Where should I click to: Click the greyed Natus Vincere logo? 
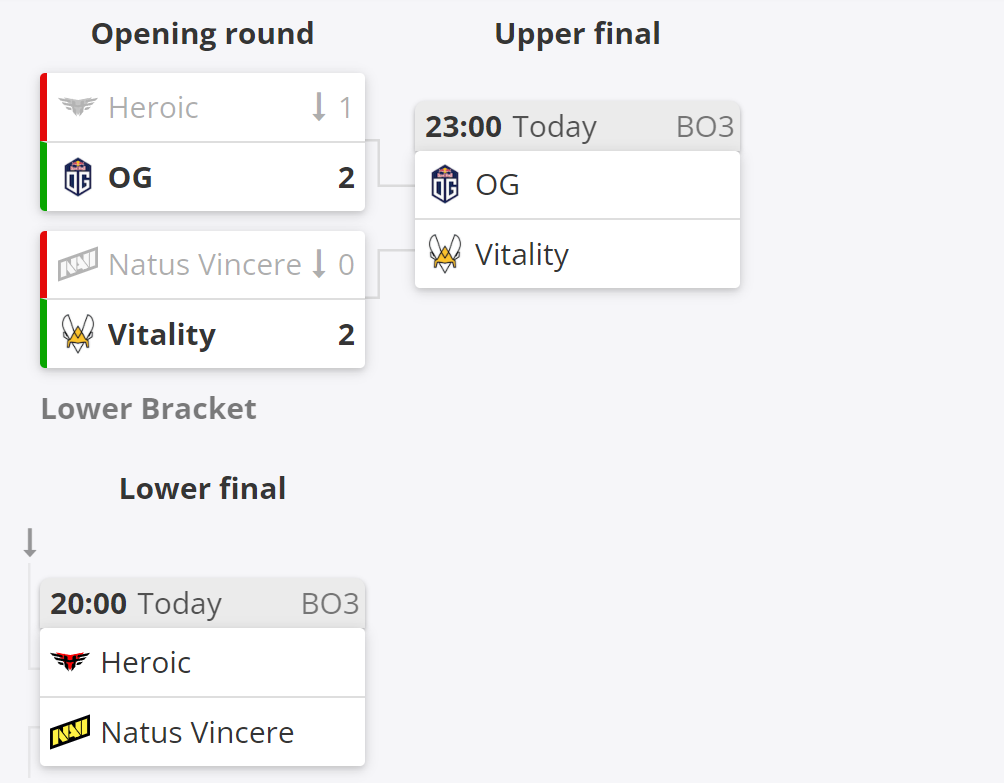[78, 264]
